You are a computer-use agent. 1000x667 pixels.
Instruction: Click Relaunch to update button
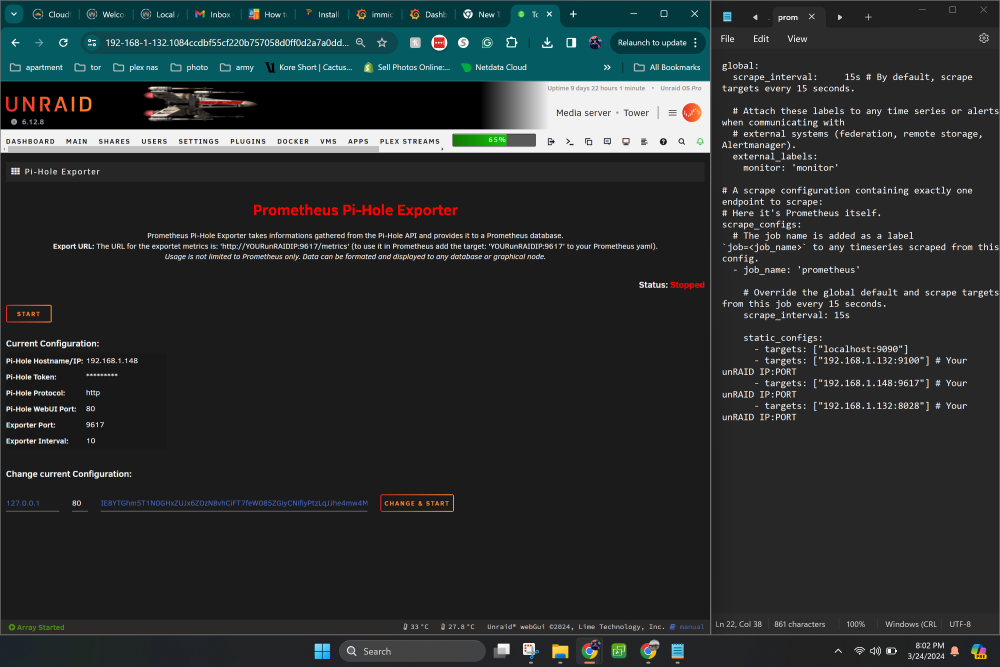[651, 43]
